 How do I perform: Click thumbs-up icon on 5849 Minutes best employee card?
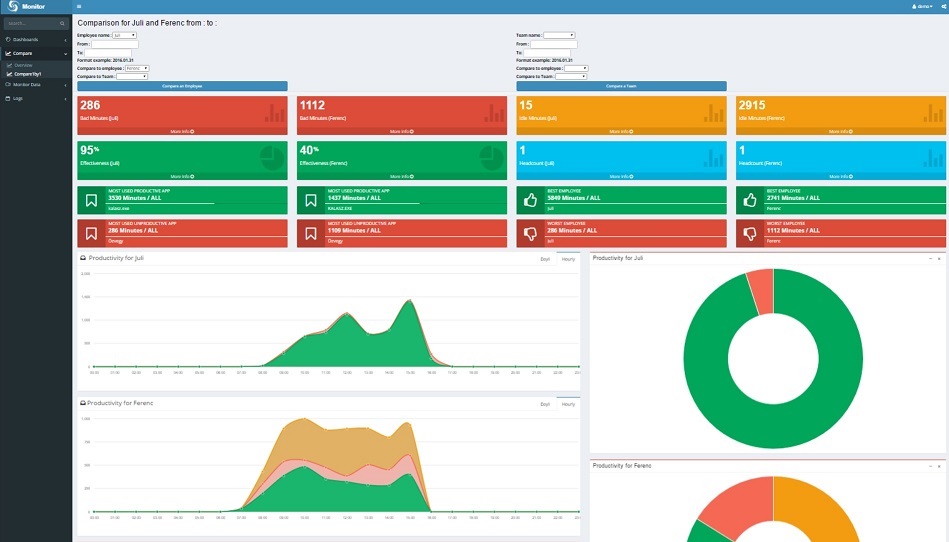point(530,200)
